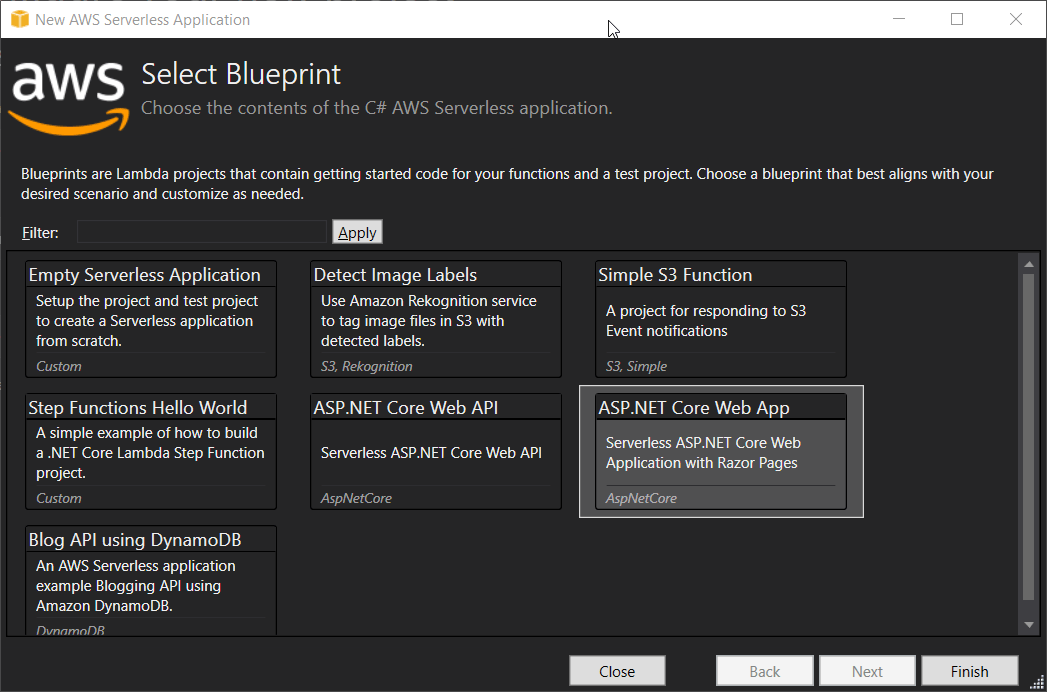The height and width of the screenshot is (692, 1047).
Task: Click the Next button
Action: click(867, 670)
